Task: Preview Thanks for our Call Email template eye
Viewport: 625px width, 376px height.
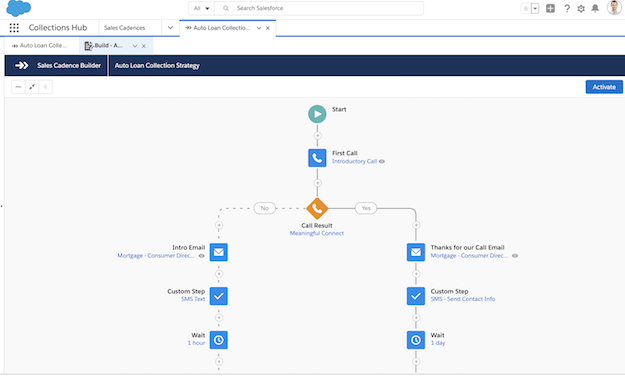Action: pos(515,256)
